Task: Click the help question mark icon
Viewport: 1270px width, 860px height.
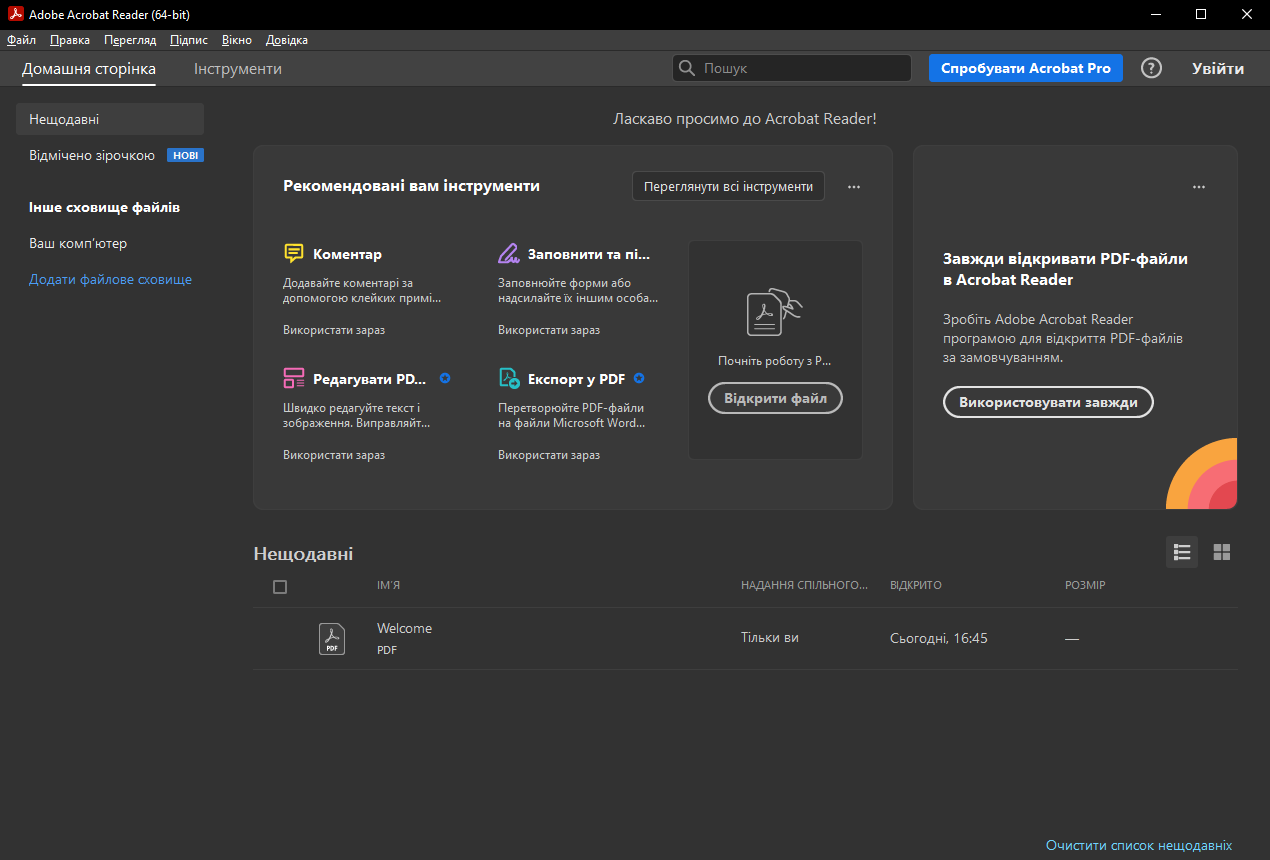Action: pos(1152,68)
